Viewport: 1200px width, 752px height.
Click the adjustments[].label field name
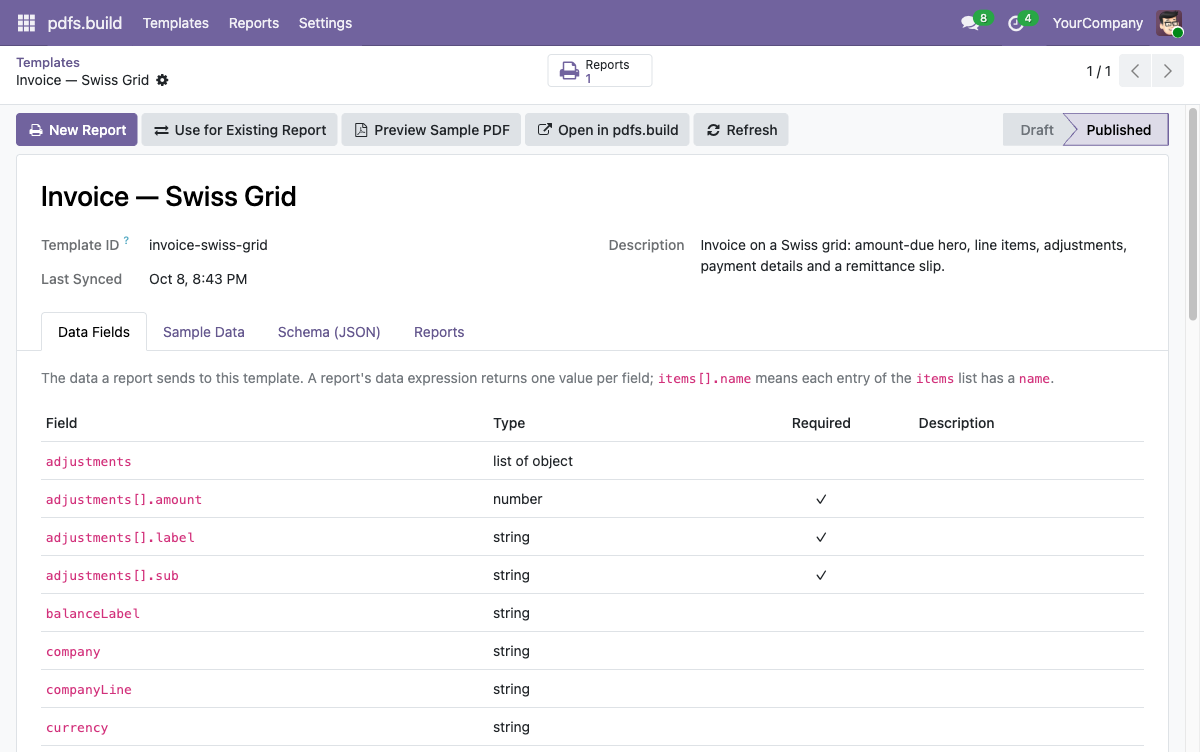click(120, 537)
